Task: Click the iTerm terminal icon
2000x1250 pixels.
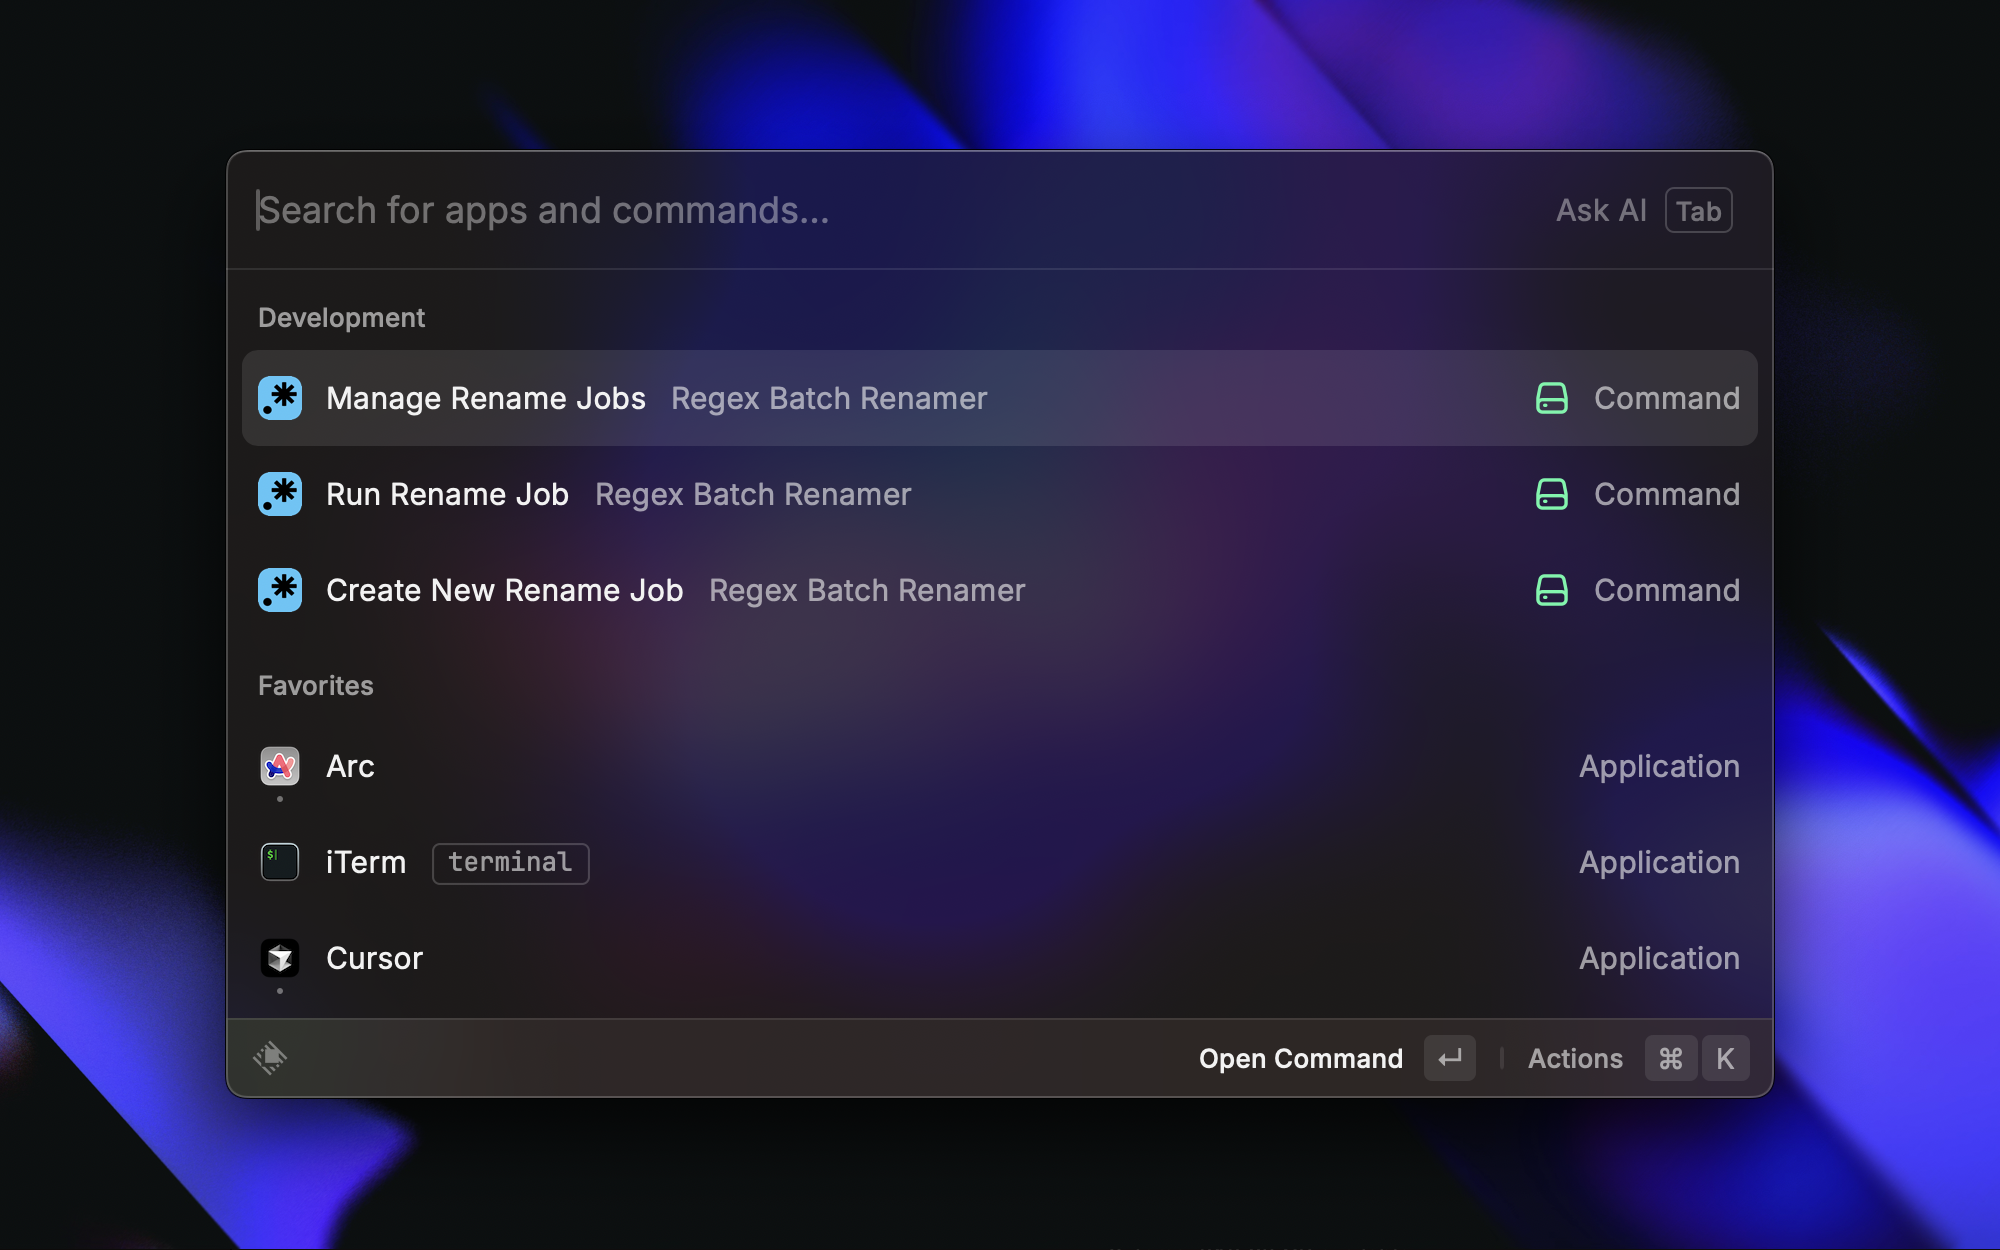Action: [280, 861]
